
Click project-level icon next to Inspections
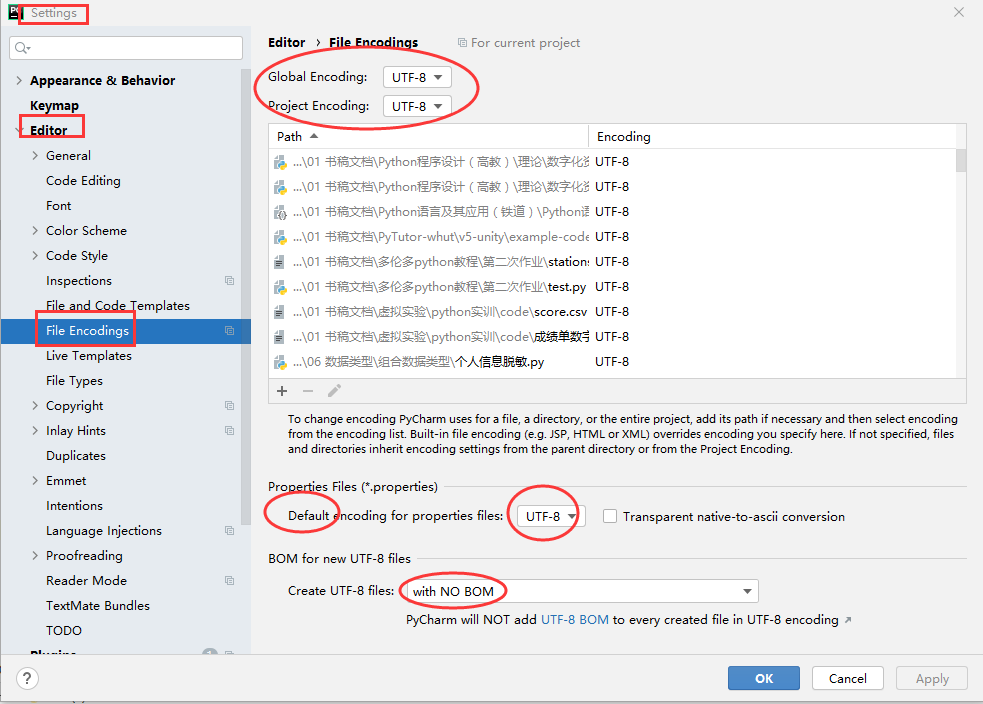pyautogui.click(x=229, y=281)
